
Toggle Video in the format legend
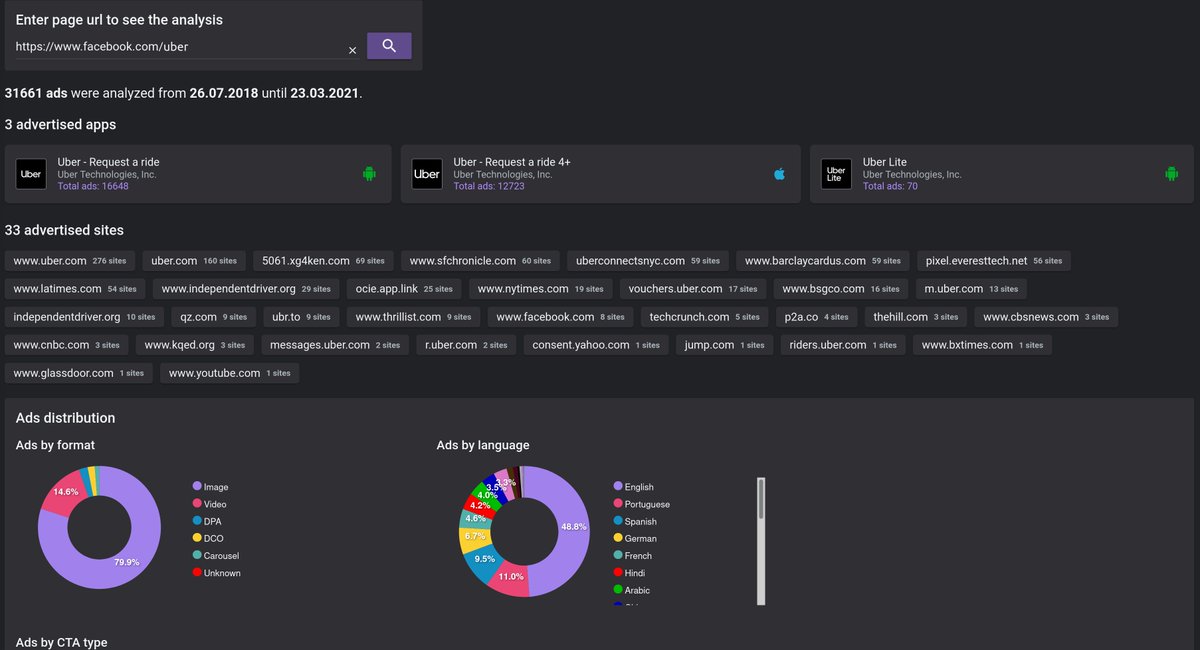[x=210, y=504]
